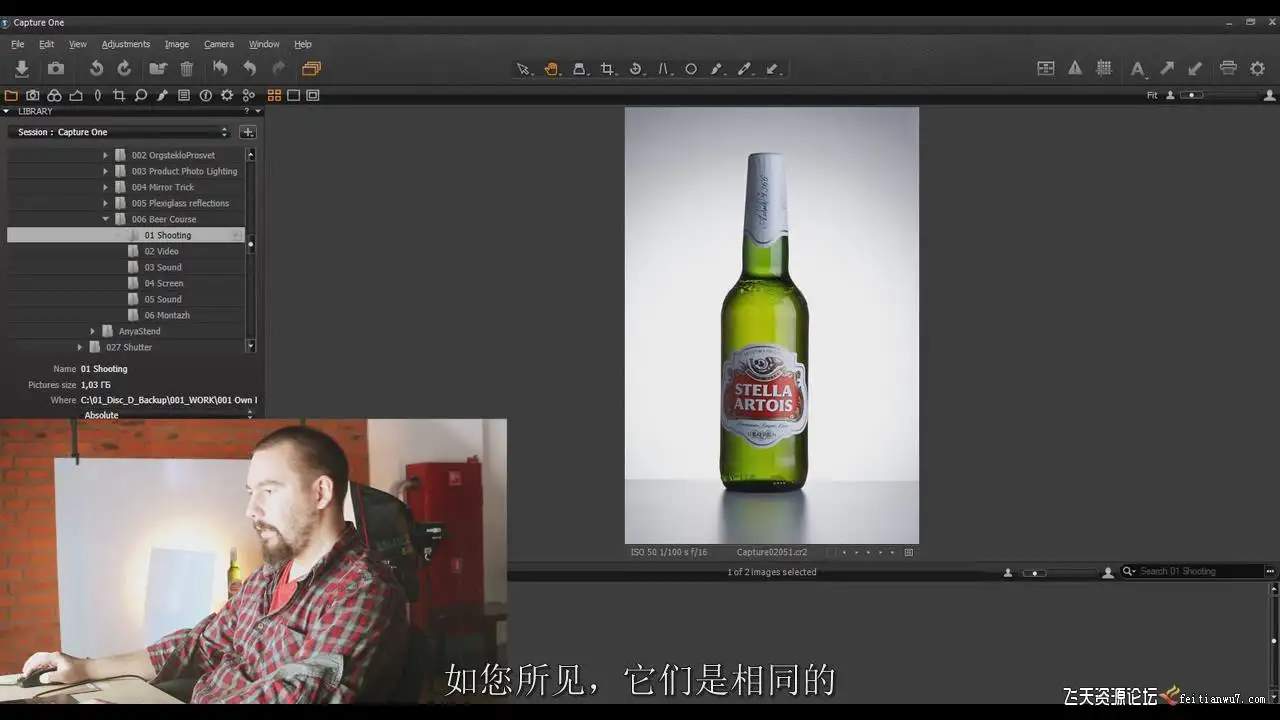
Task: Select the Crop tool in cursor toolbar
Action: click(607, 69)
